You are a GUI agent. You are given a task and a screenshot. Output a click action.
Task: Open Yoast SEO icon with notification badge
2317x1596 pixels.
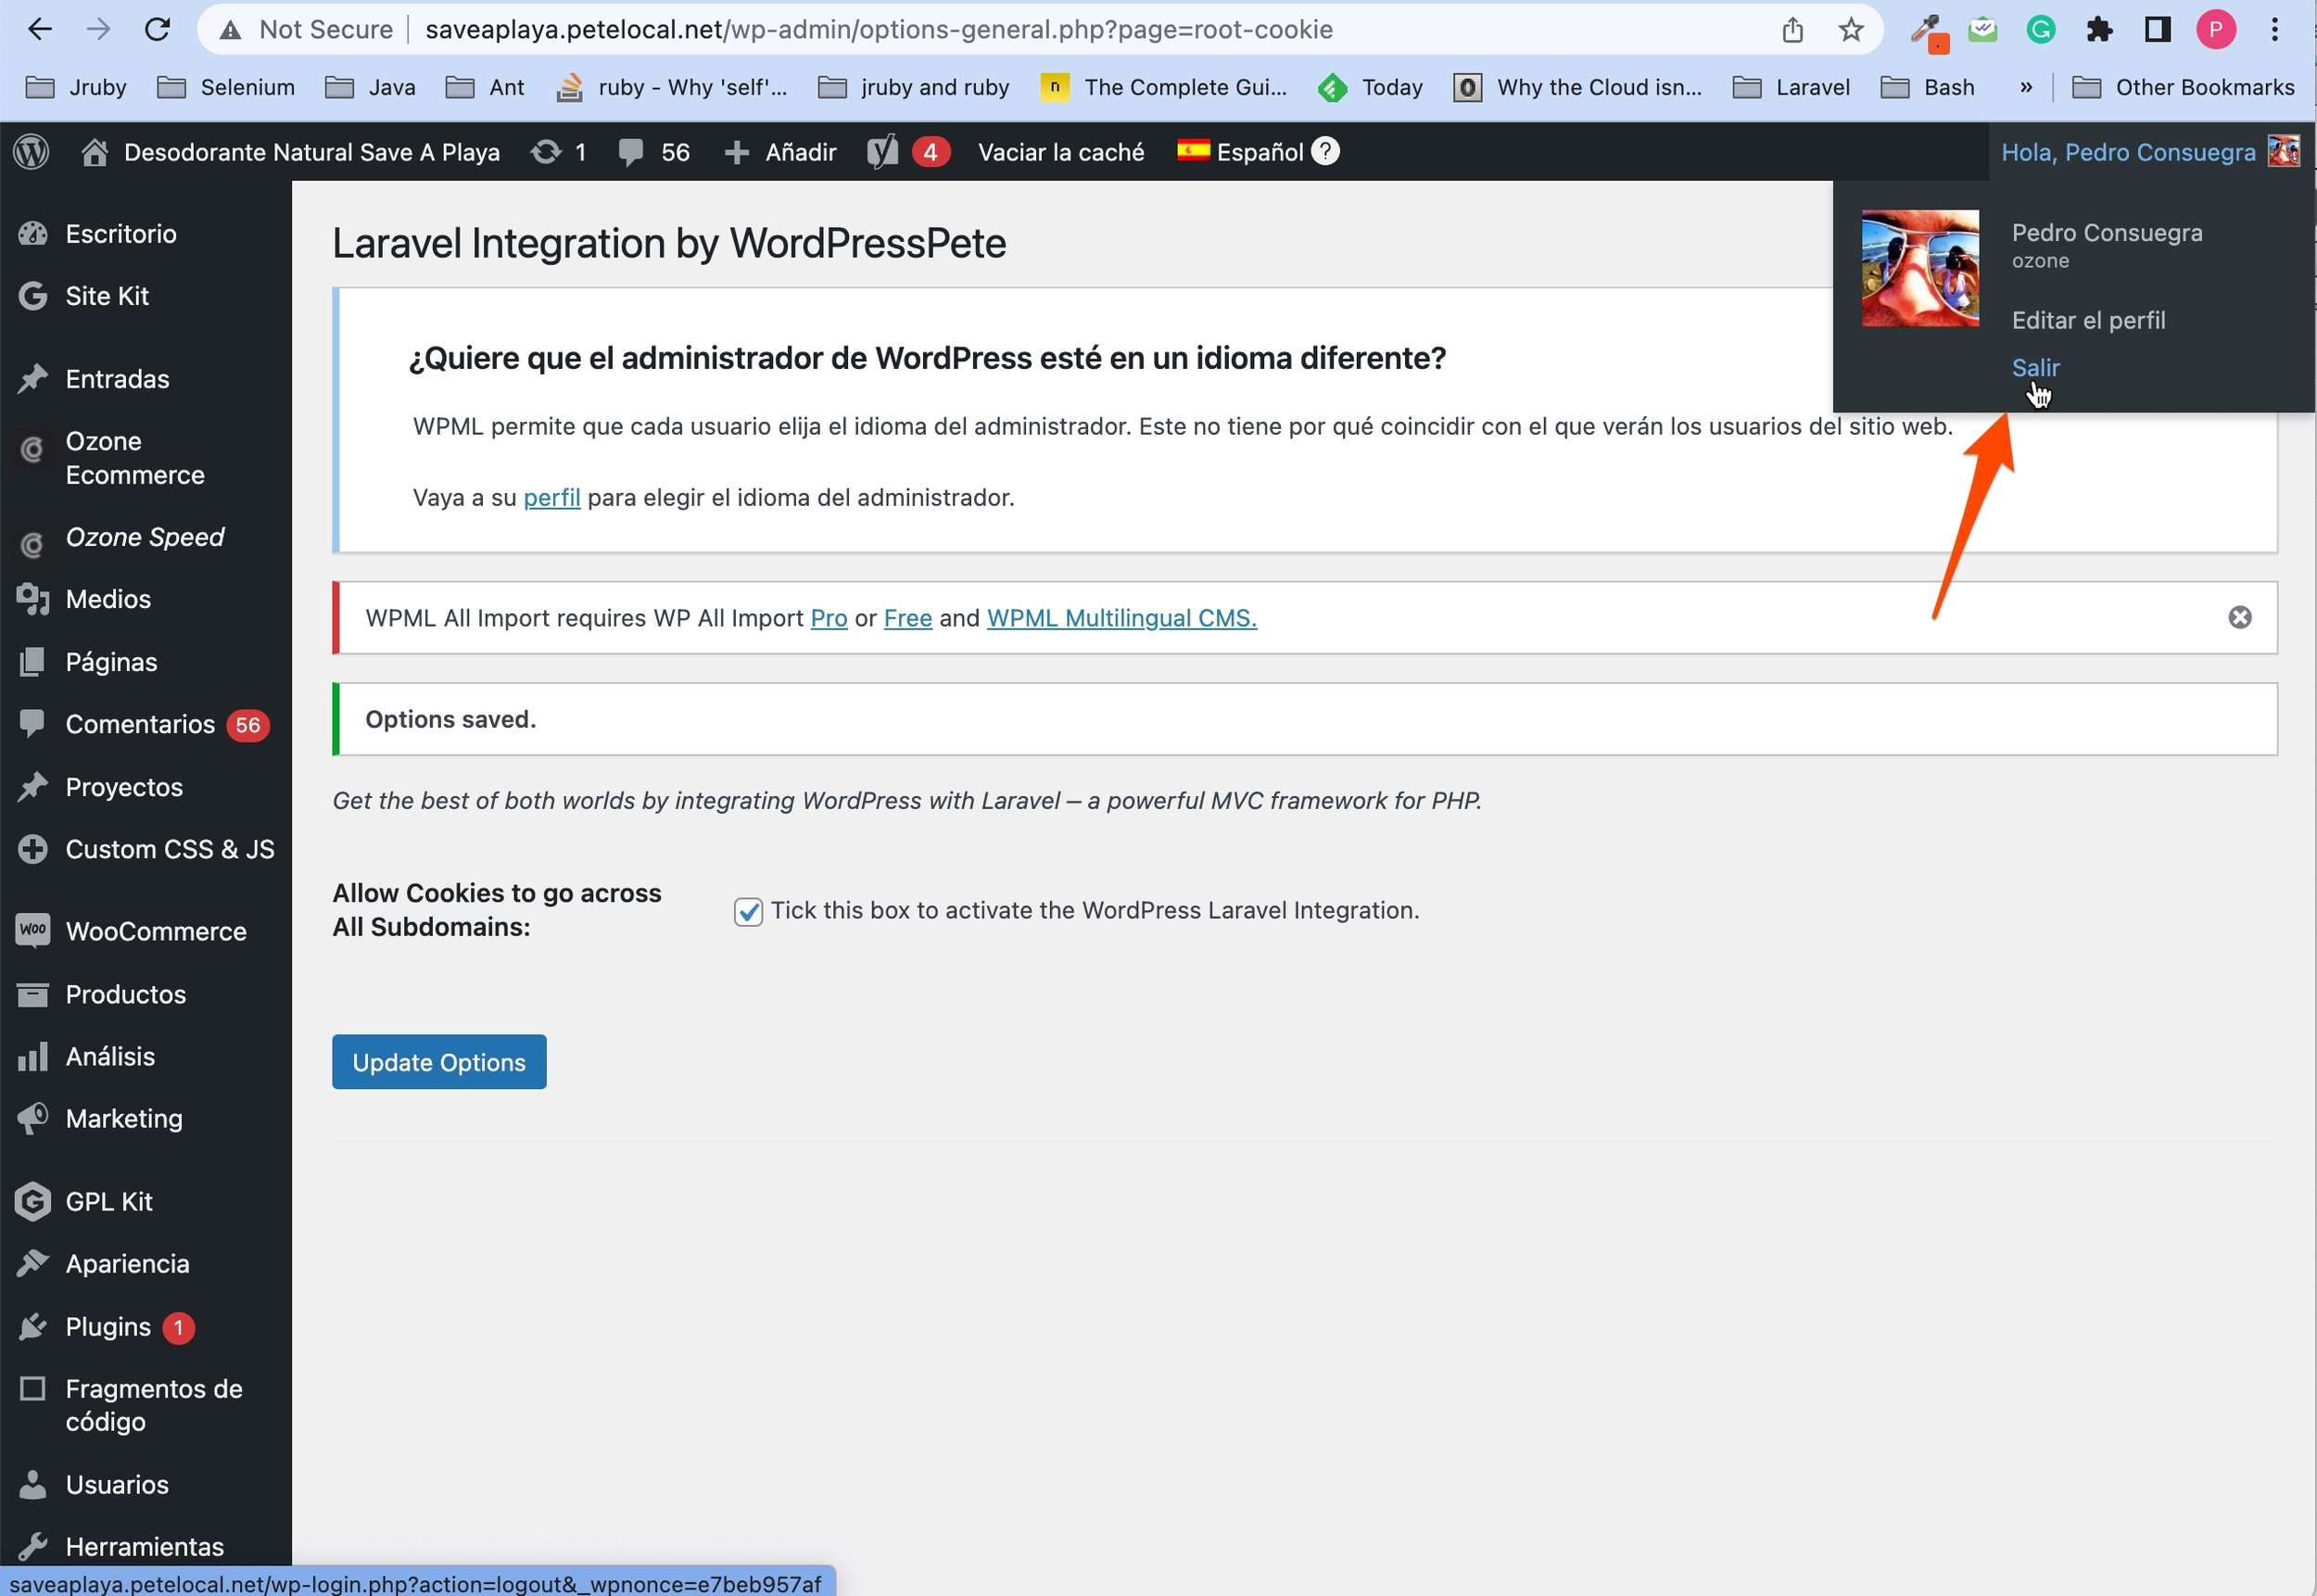(883, 152)
